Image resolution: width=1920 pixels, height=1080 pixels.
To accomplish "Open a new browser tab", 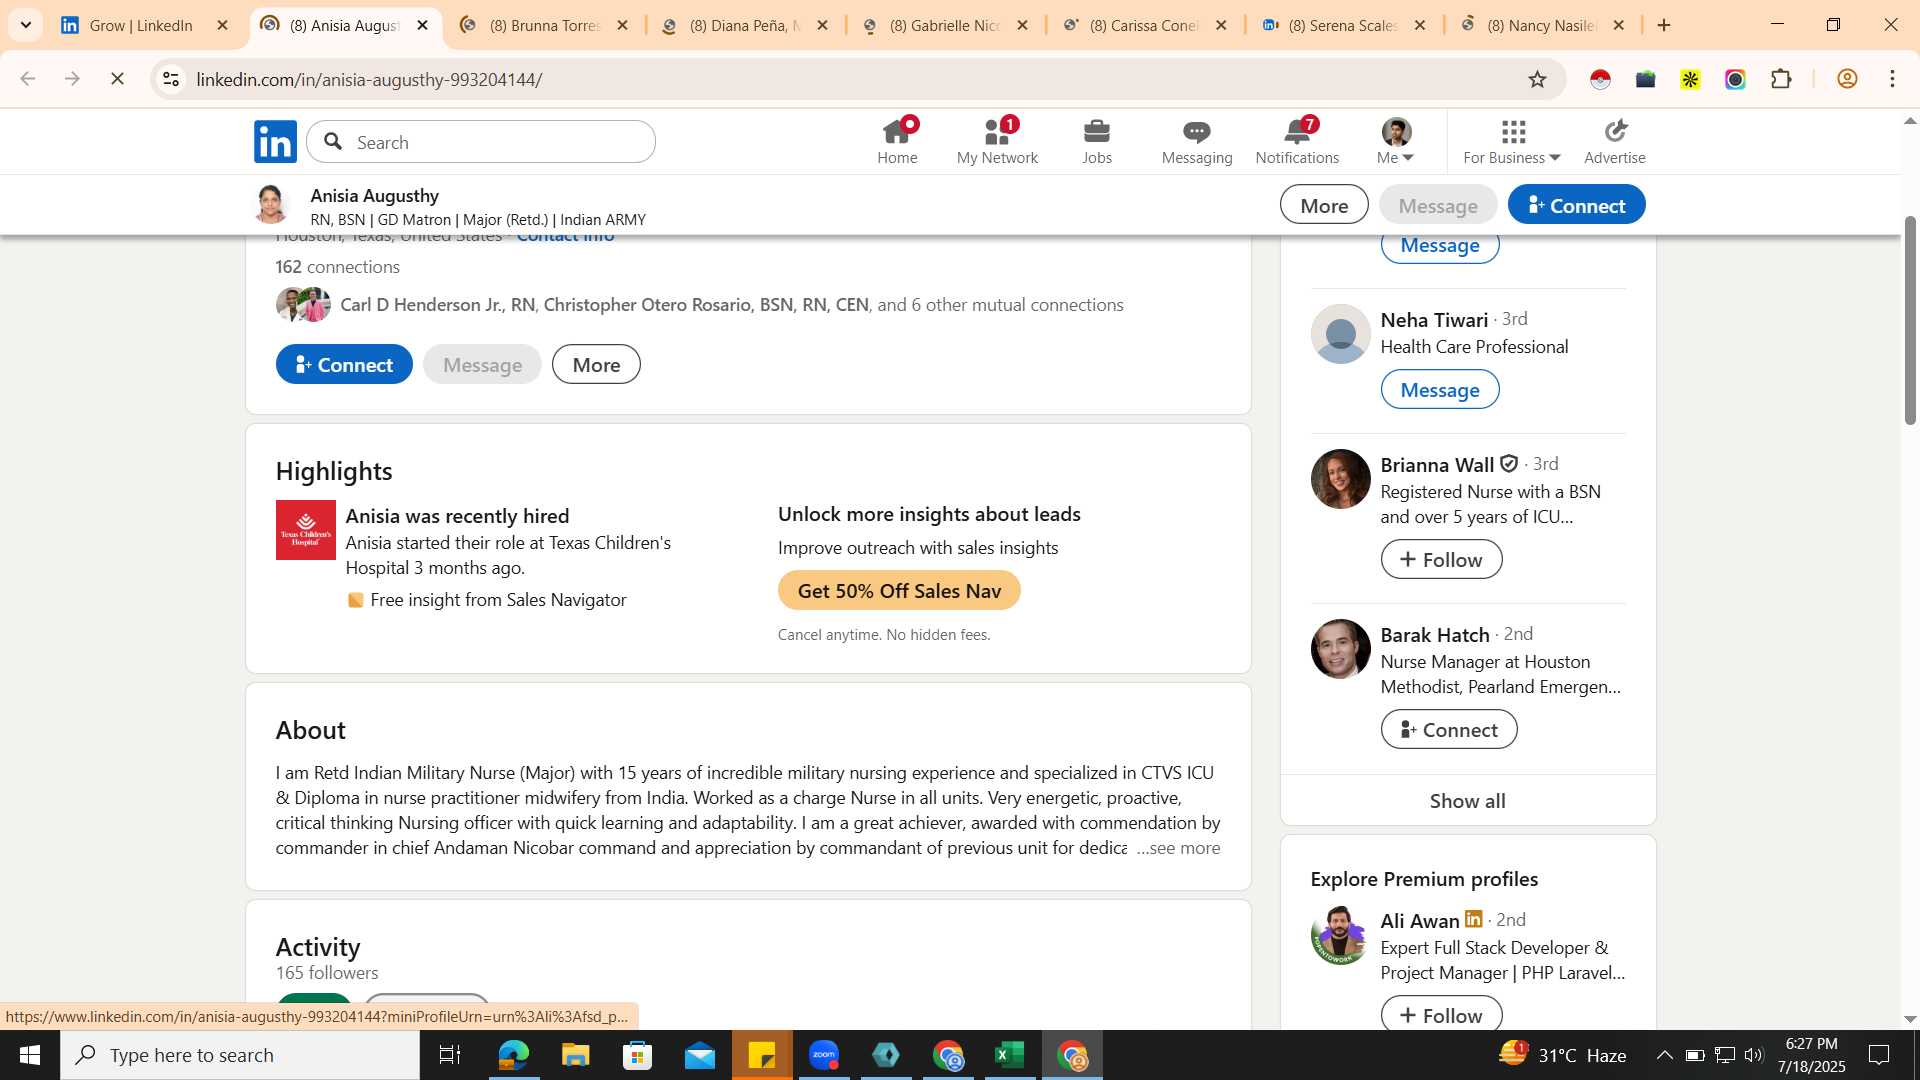I will (1664, 25).
